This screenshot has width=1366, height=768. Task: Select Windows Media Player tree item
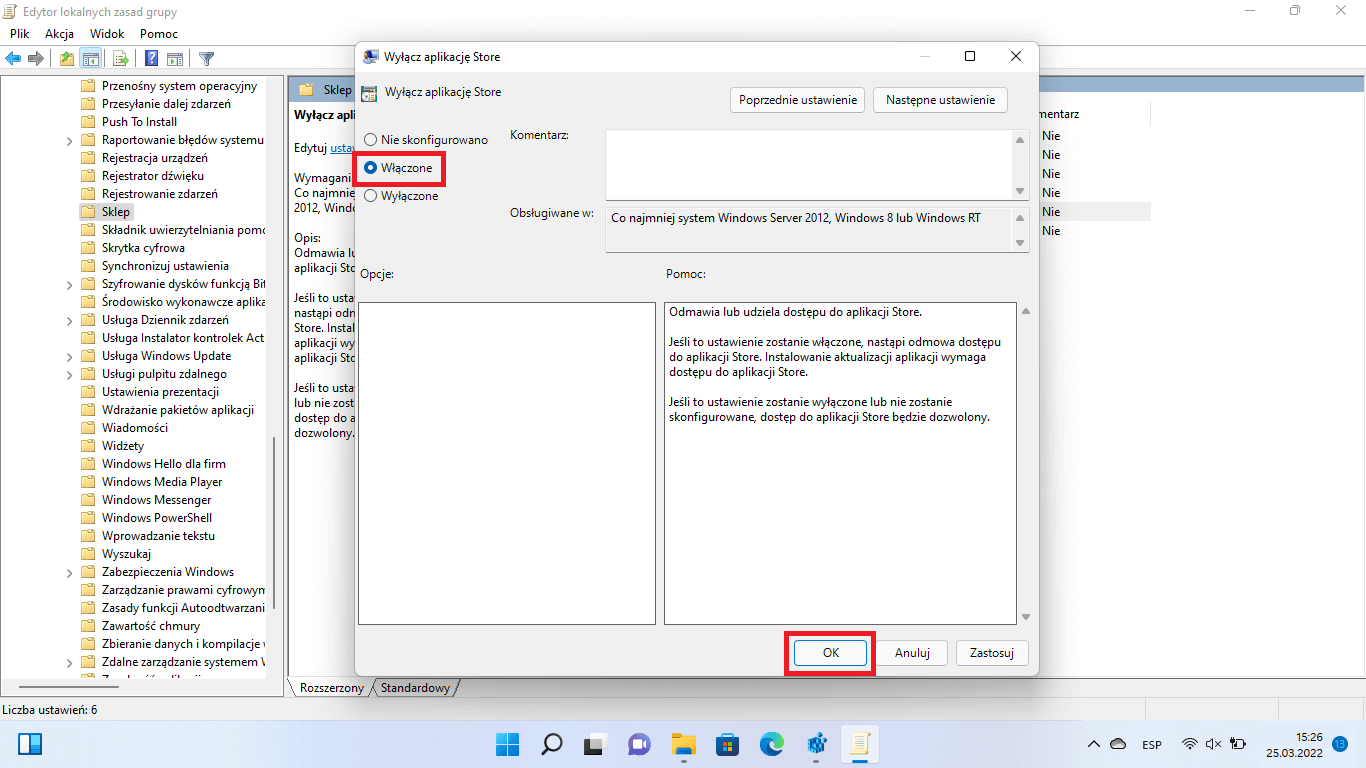coord(162,482)
